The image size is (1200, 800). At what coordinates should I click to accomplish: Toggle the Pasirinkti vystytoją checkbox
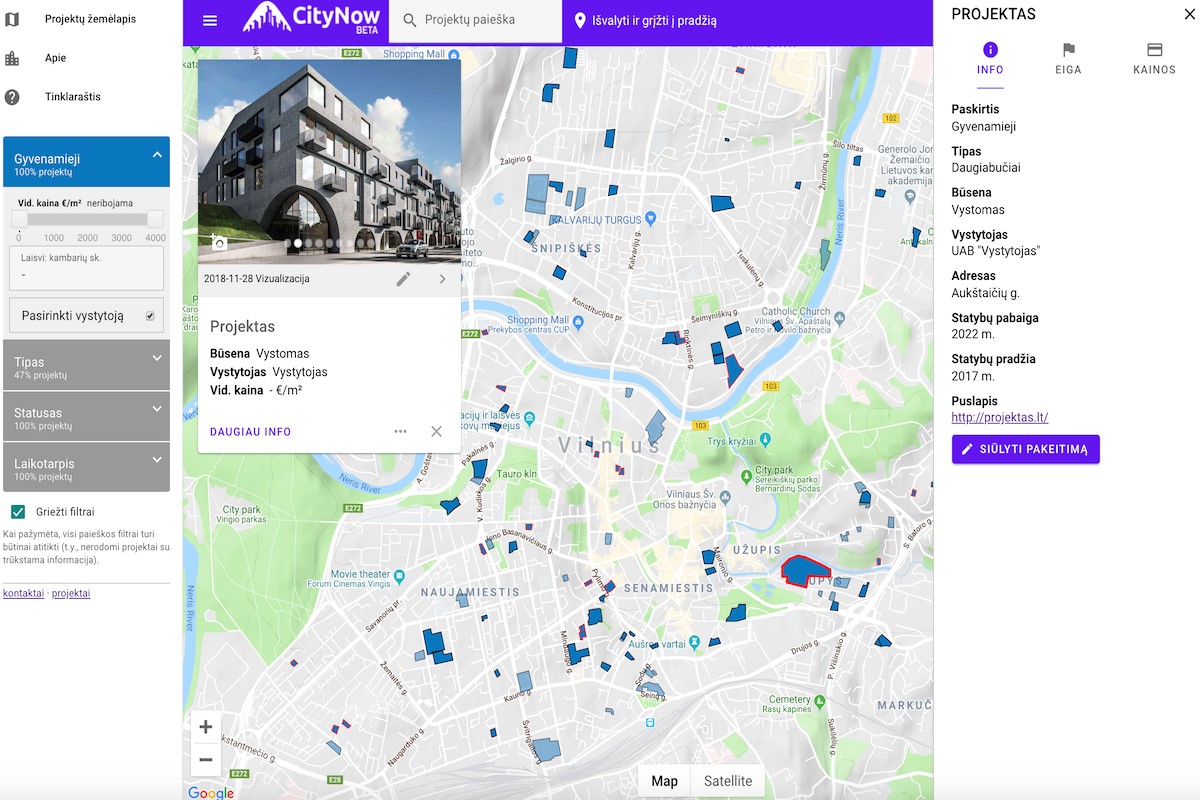(x=150, y=316)
